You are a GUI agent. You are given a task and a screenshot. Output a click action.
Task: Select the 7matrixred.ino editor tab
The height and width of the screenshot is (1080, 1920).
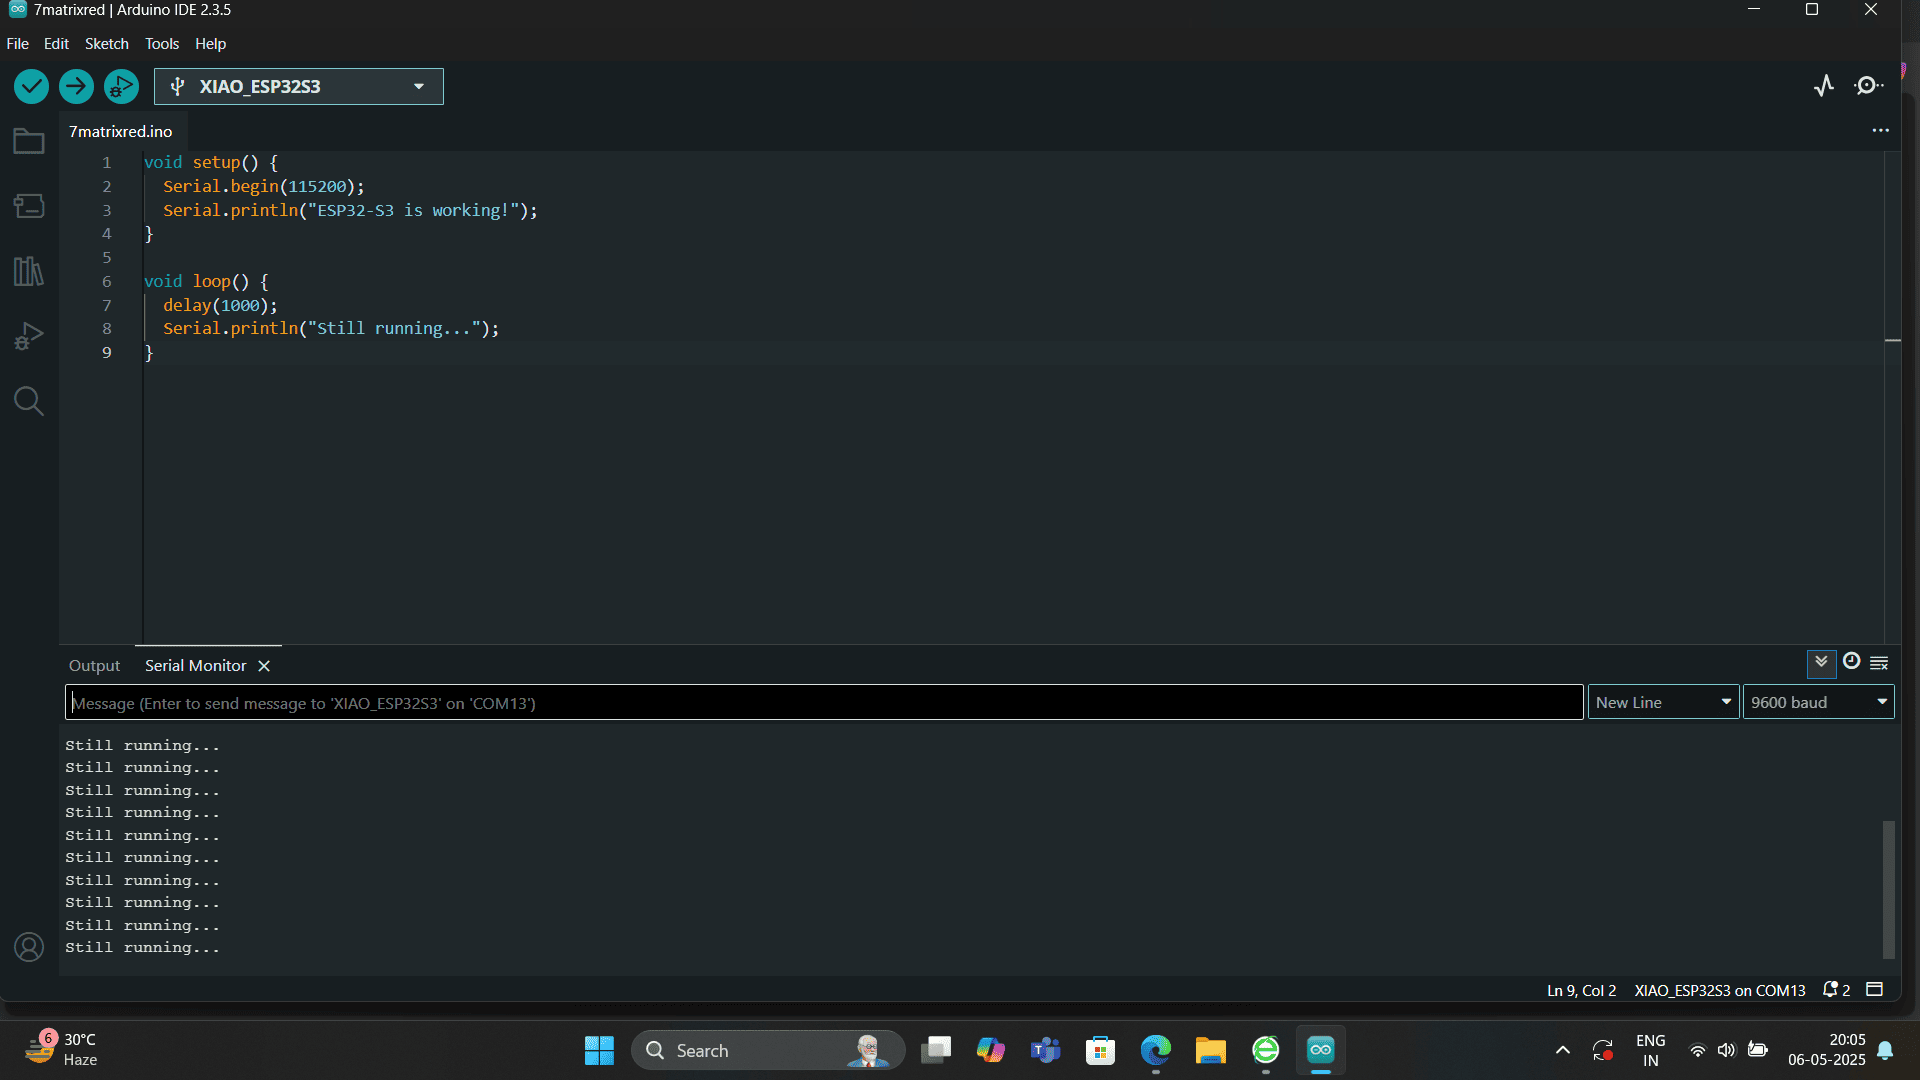click(x=121, y=132)
